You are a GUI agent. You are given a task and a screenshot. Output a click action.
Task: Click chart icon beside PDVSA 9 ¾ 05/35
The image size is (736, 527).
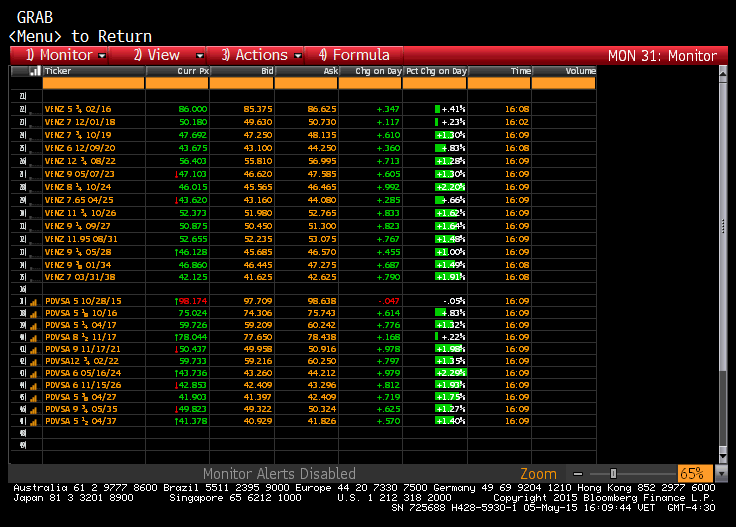[x=33, y=410]
